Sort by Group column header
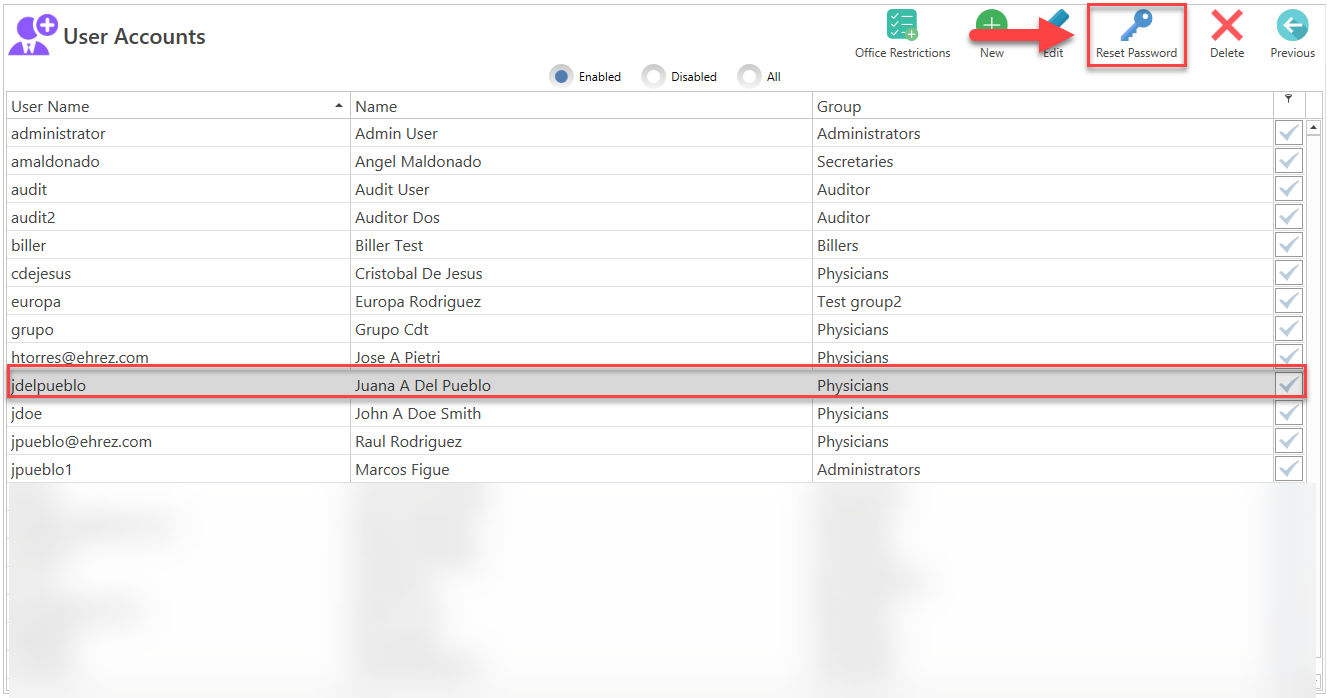The height and width of the screenshot is (698, 1328). [1043, 106]
